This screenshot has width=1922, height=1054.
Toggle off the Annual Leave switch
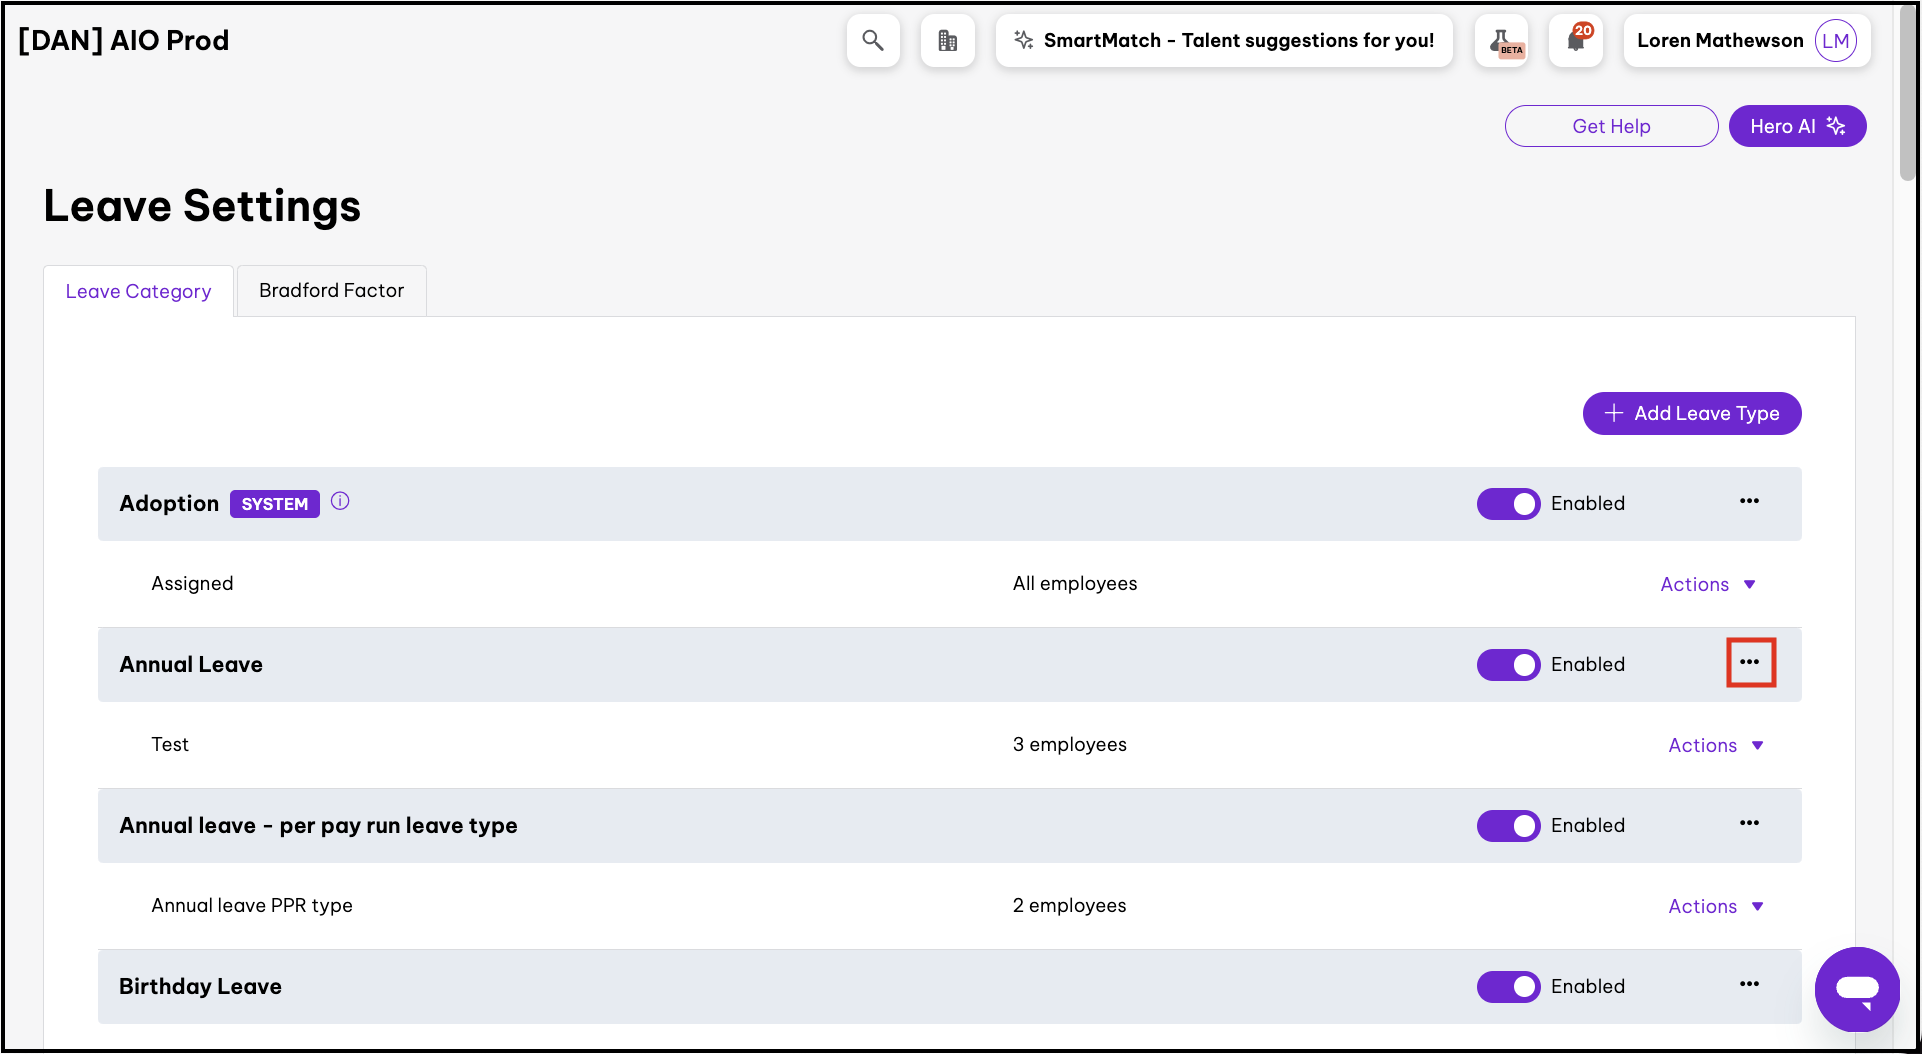click(1508, 665)
